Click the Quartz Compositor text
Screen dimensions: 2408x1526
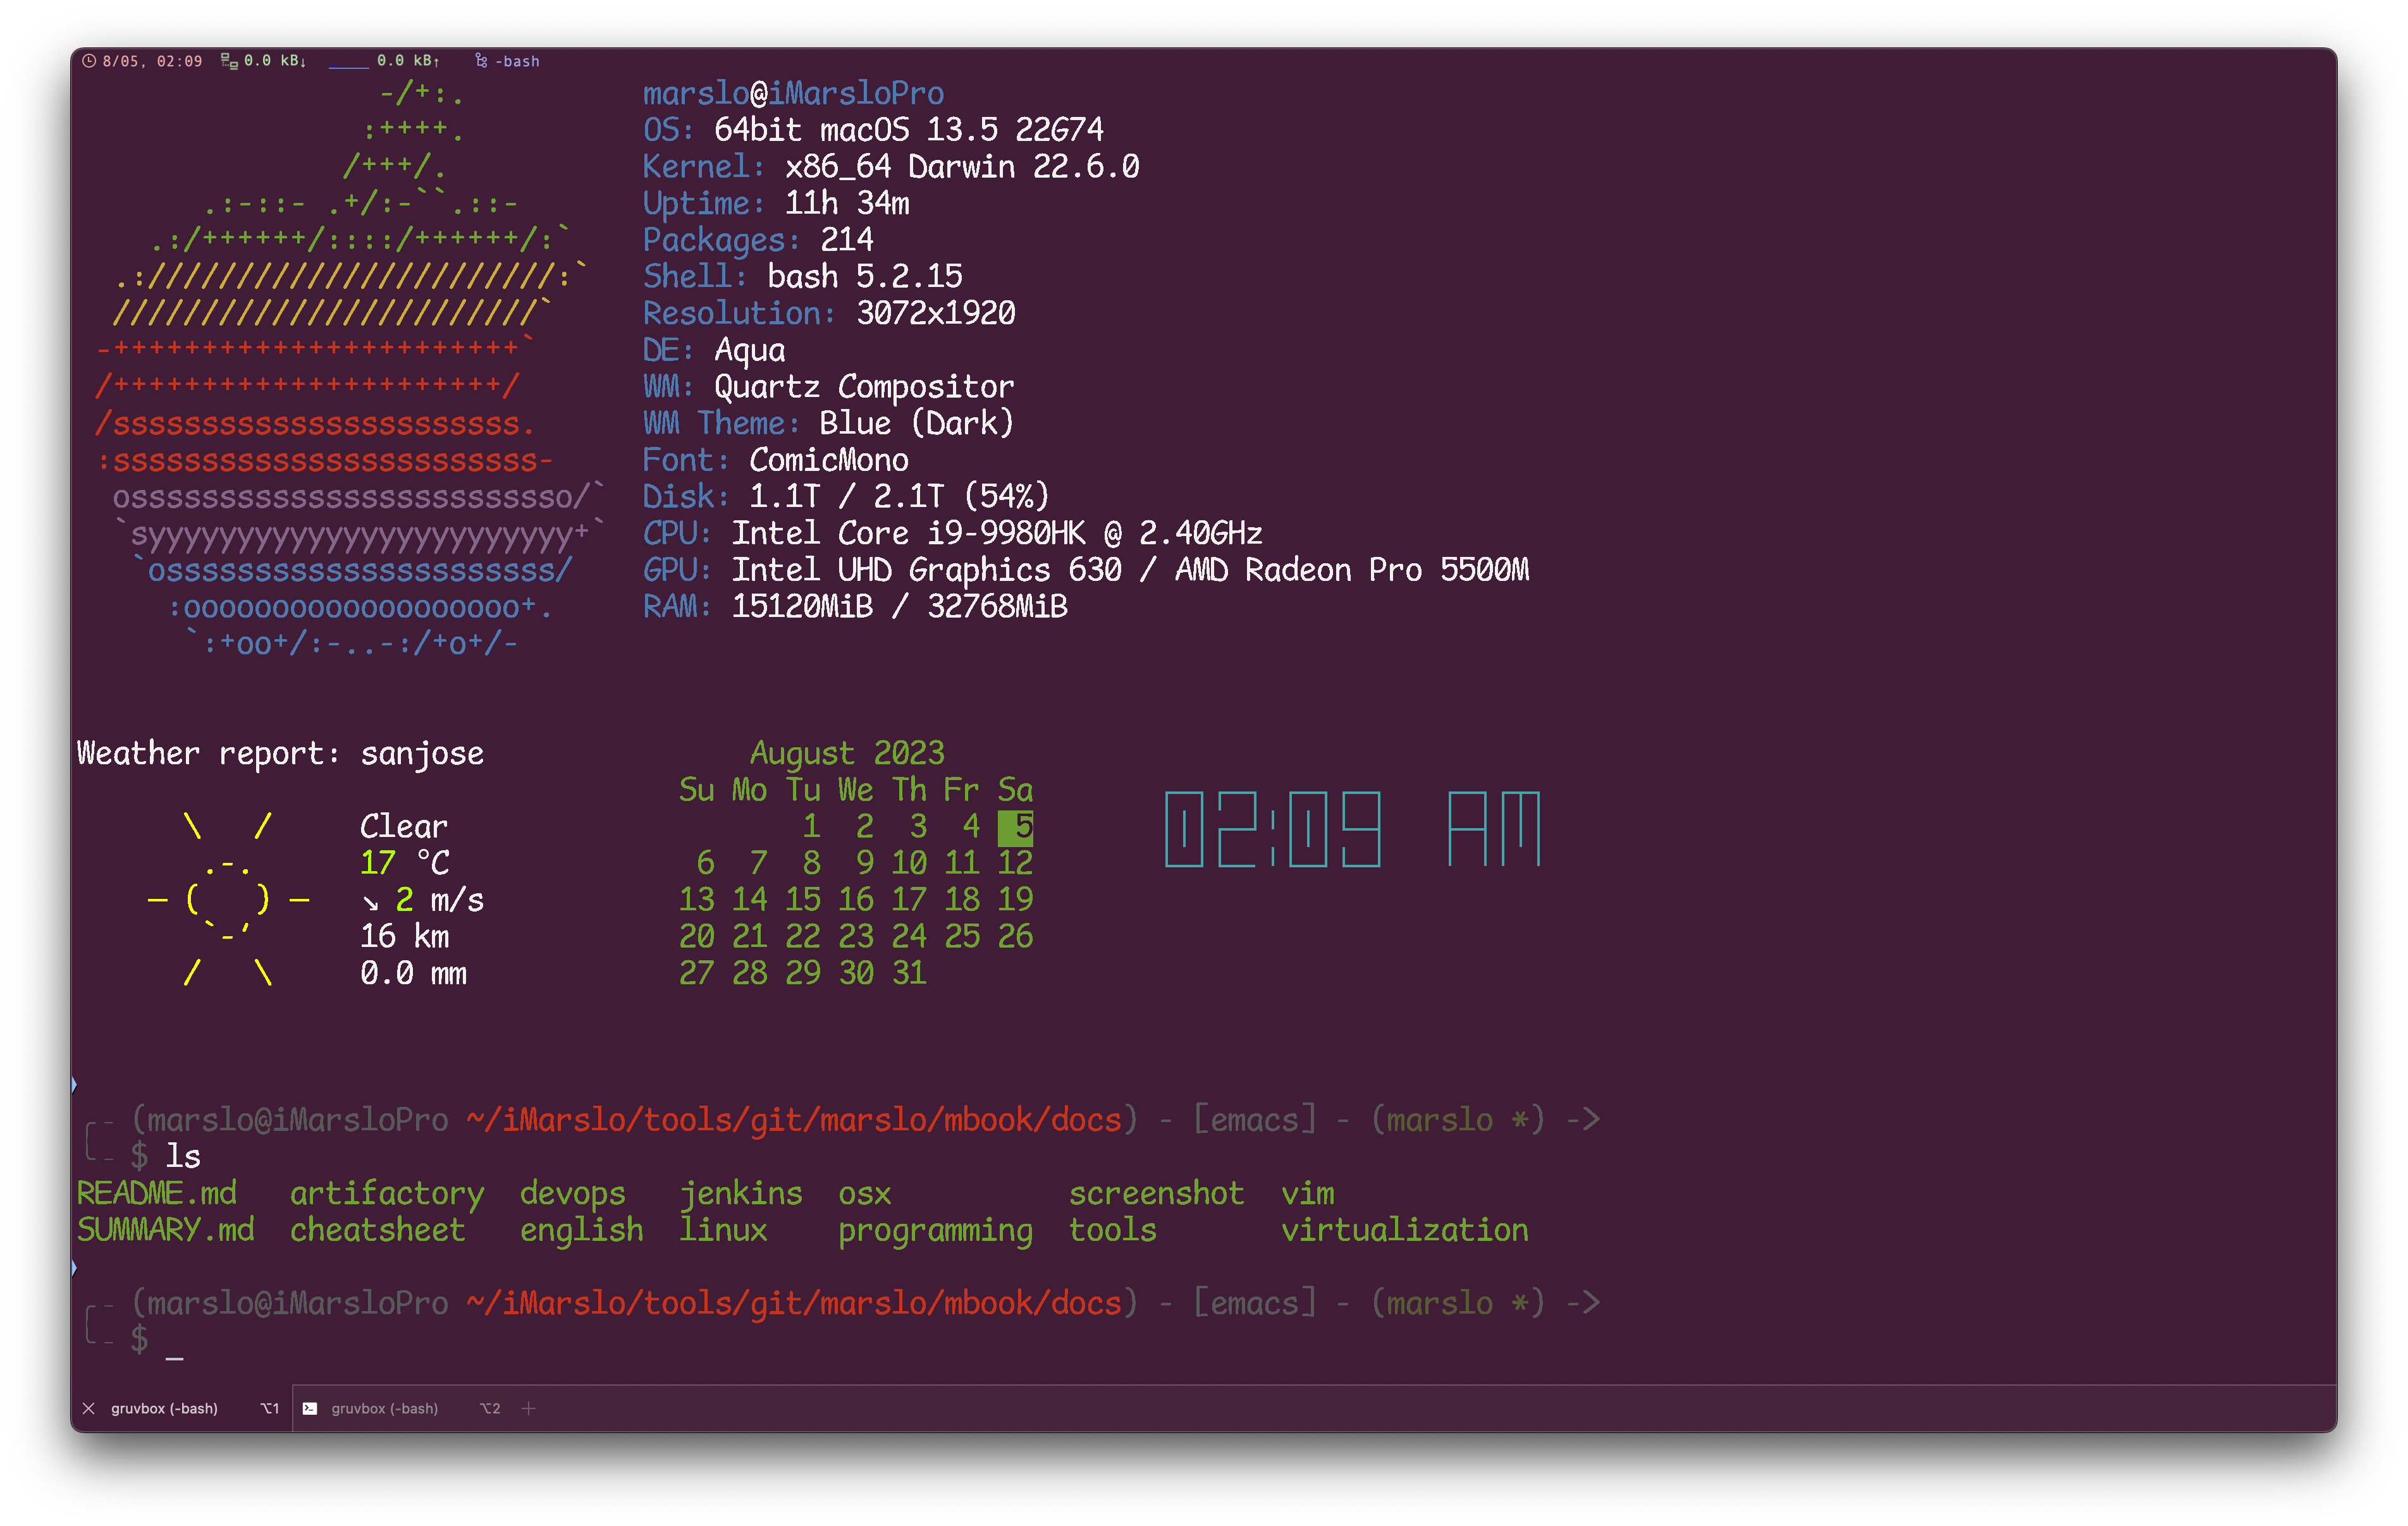click(864, 387)
